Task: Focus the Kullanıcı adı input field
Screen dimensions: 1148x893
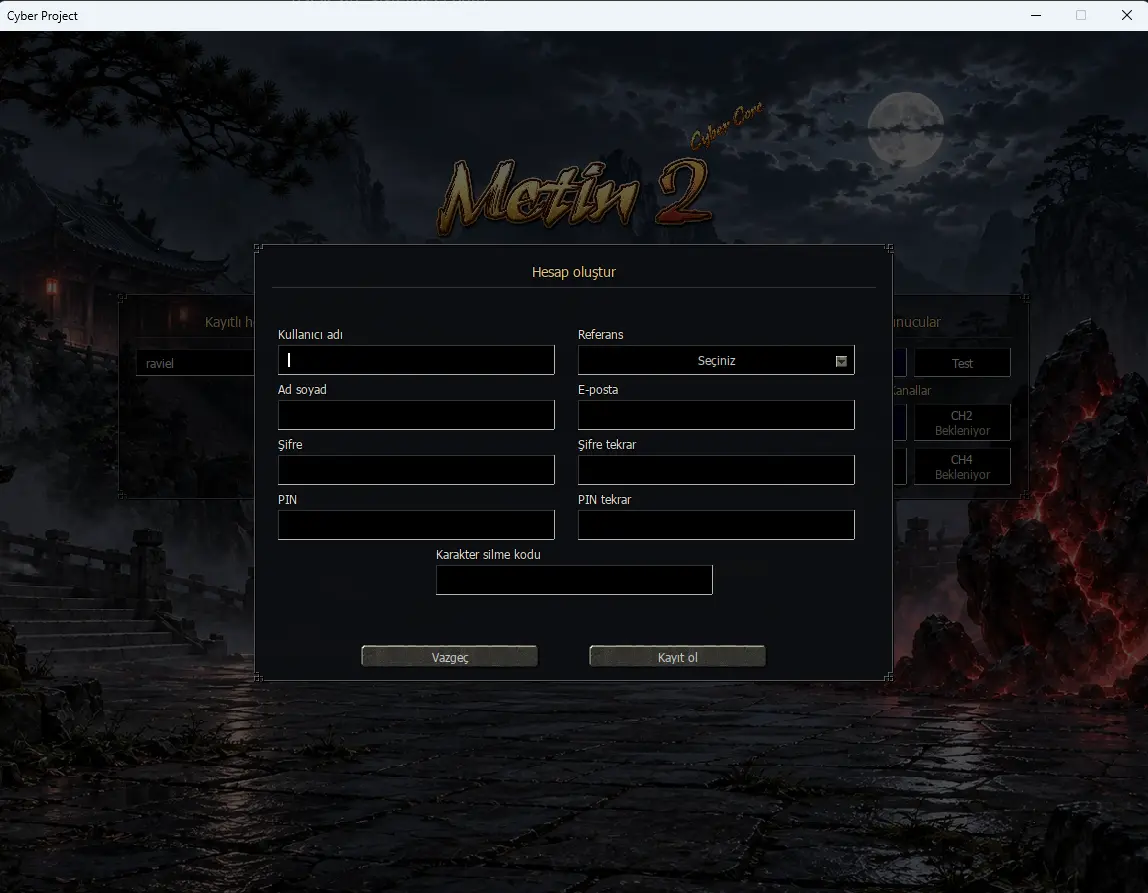Action: pos(416,360)
